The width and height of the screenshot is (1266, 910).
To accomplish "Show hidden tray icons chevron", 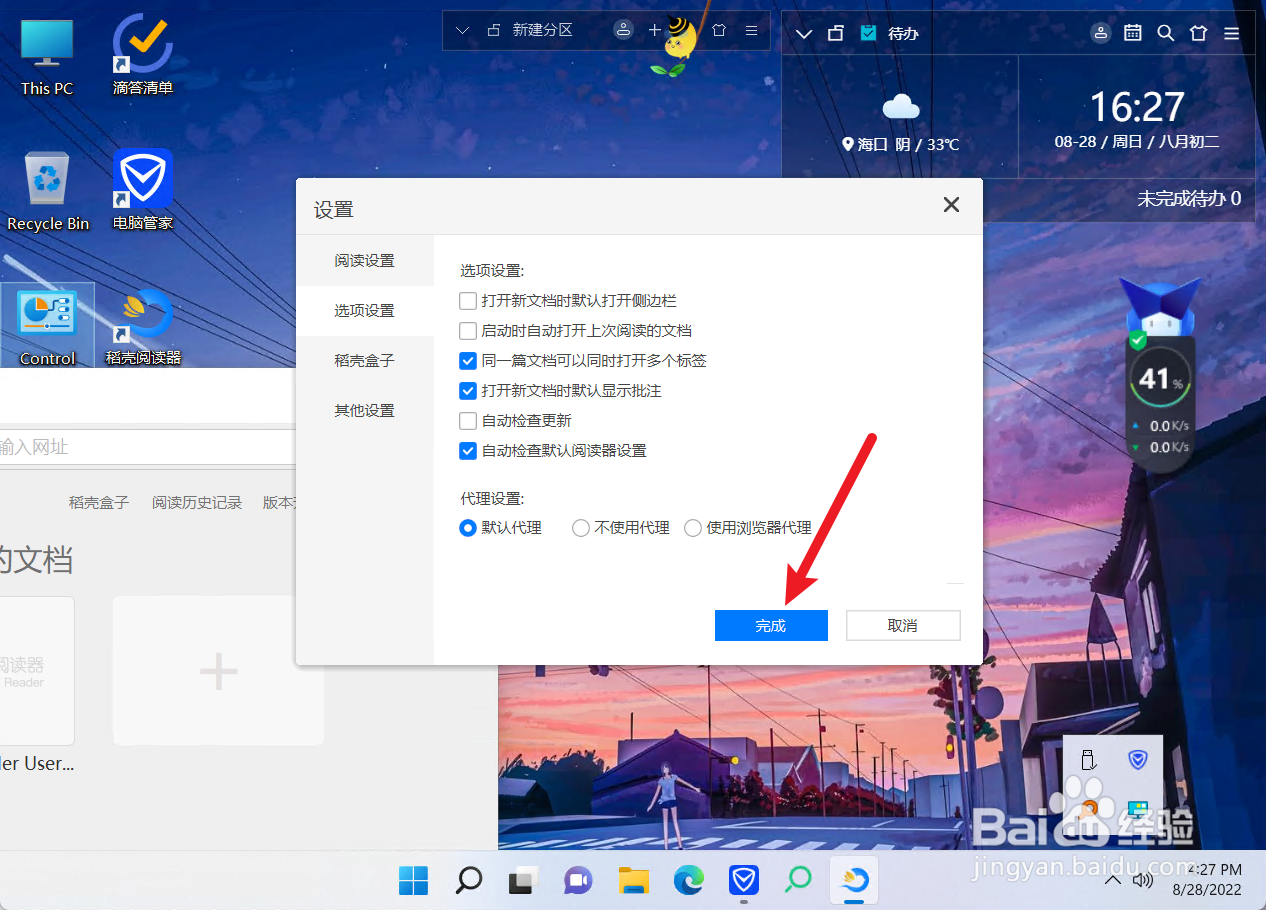I will pos(1113,880).
